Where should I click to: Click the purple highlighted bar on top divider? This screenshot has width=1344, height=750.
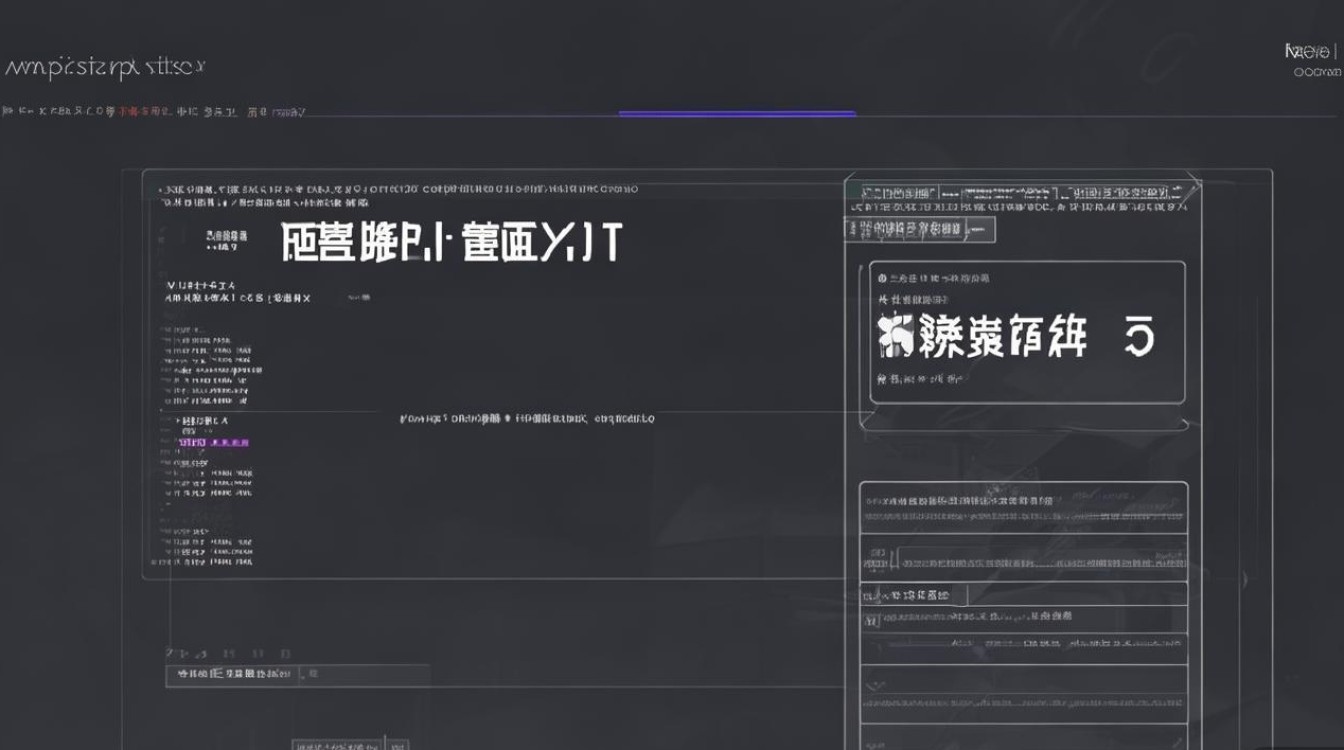(737, 114)
